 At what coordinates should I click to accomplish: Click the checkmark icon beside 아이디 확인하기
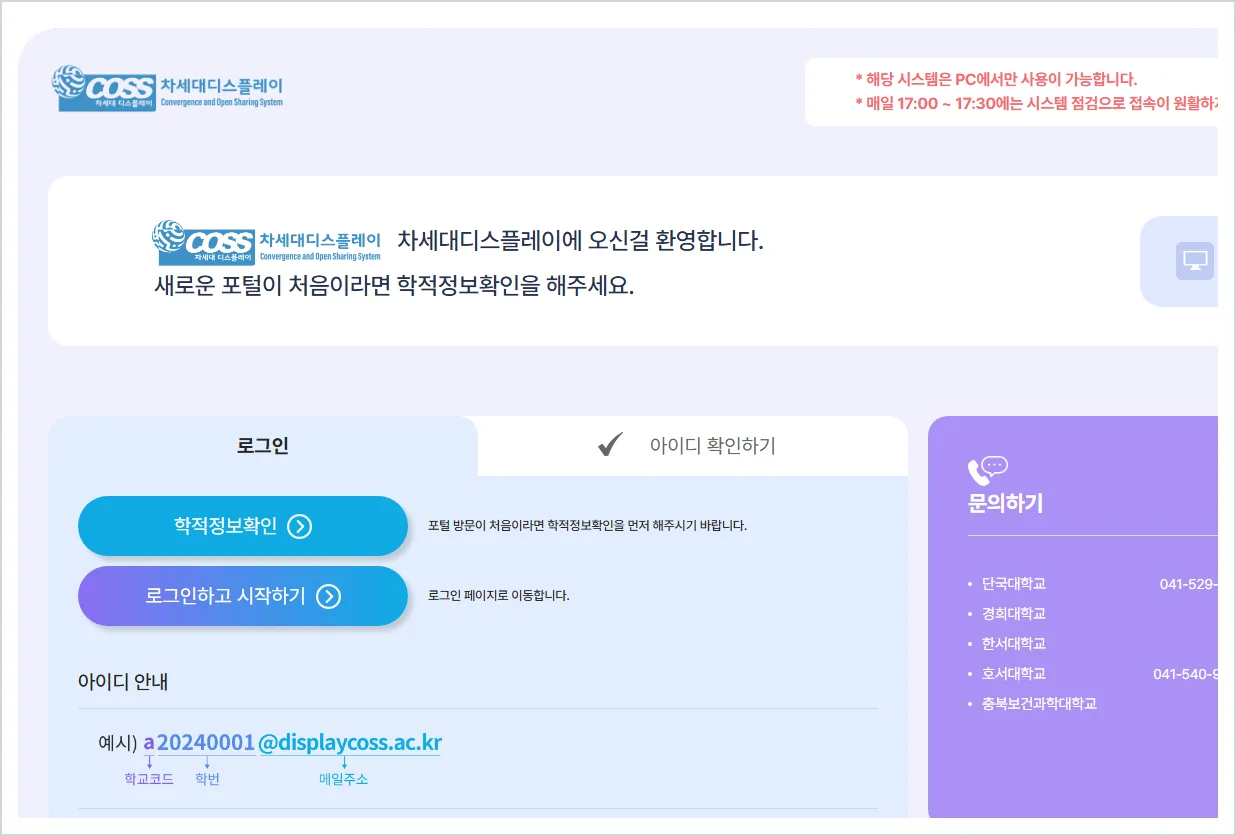(x=610, y=445)
